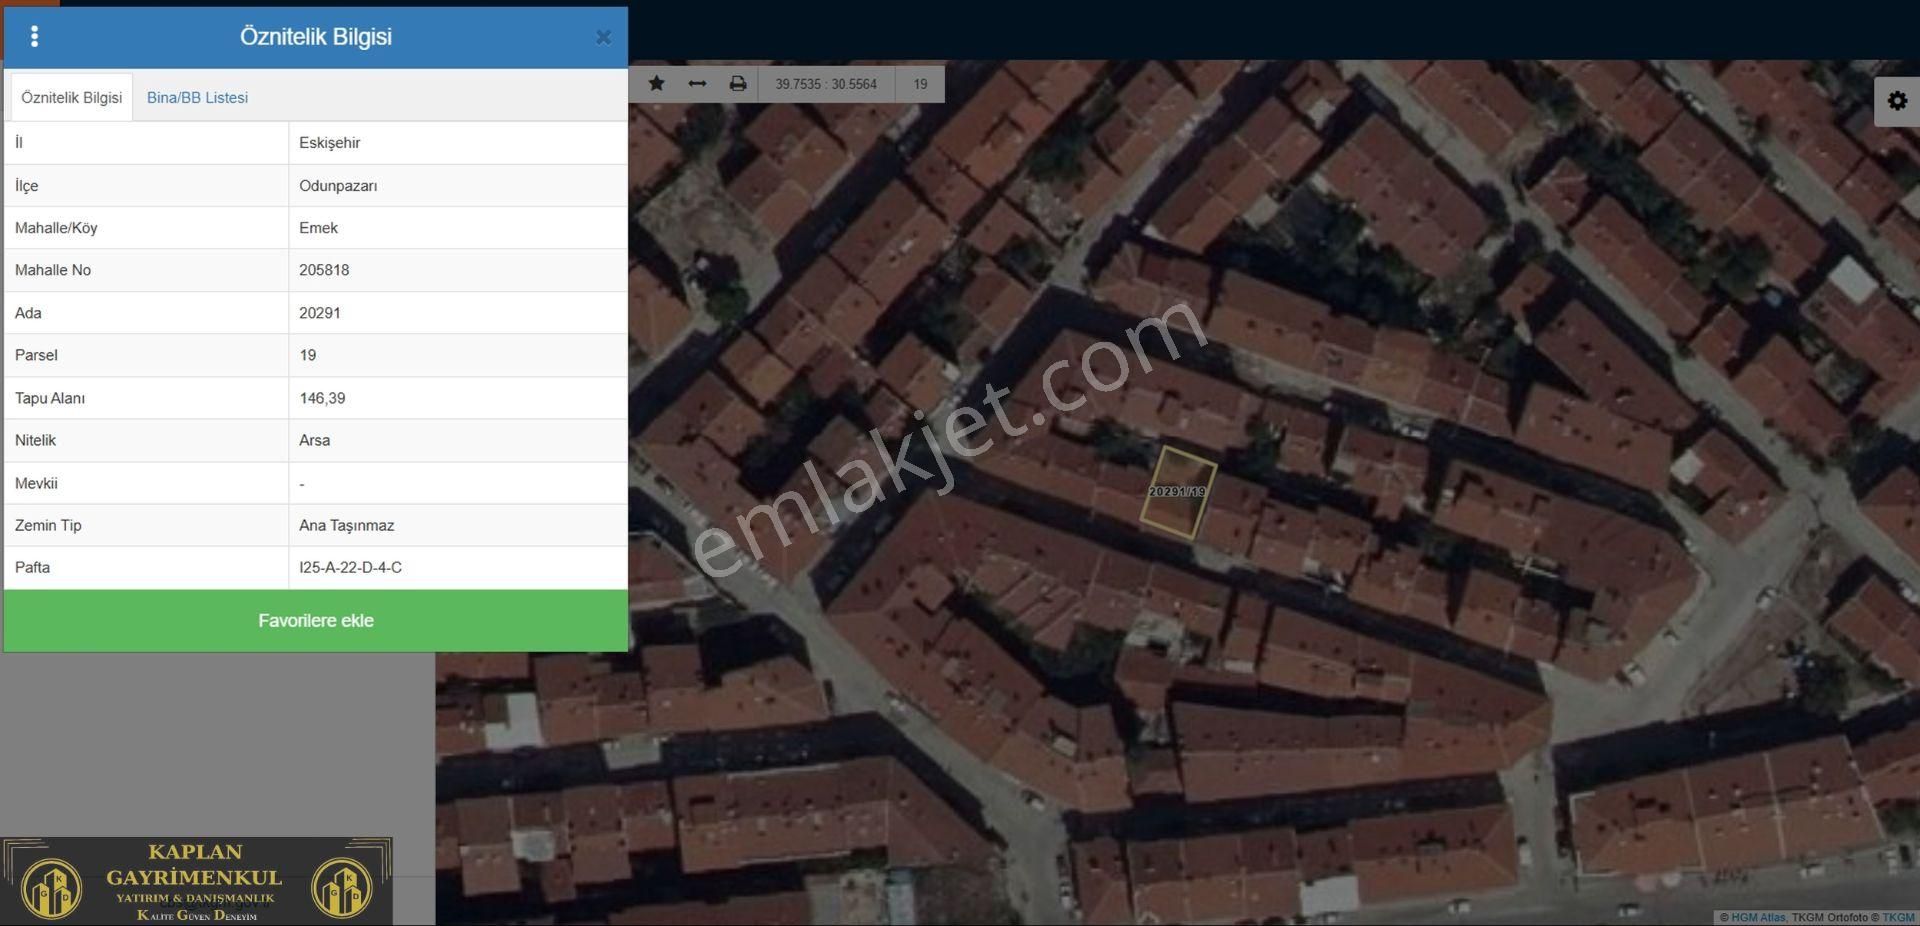Click the Mahalle No value 205818
Image resolution: width=1920 pixels, height=926 pixels.
324,270
